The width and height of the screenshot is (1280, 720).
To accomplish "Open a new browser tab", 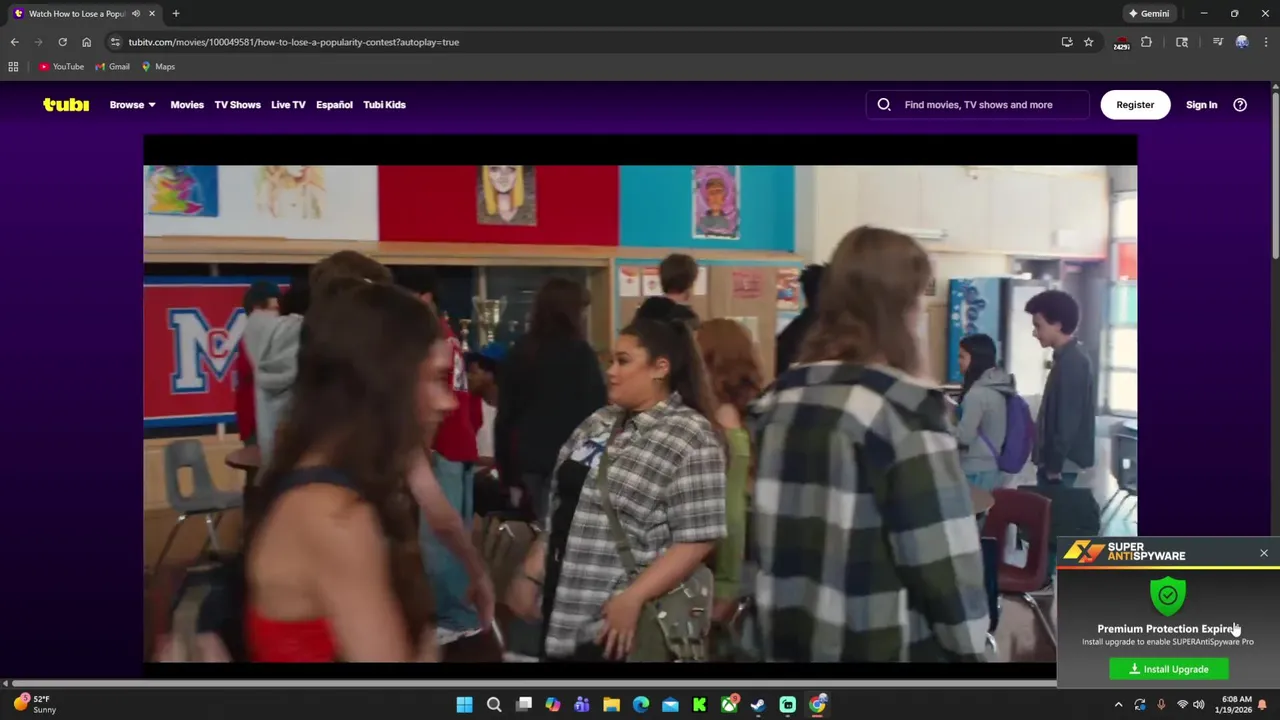I will point(175,13).
